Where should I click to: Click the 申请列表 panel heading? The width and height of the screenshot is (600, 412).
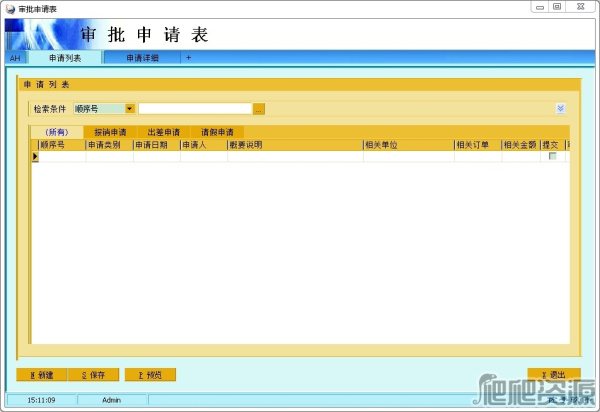point(46,85)
